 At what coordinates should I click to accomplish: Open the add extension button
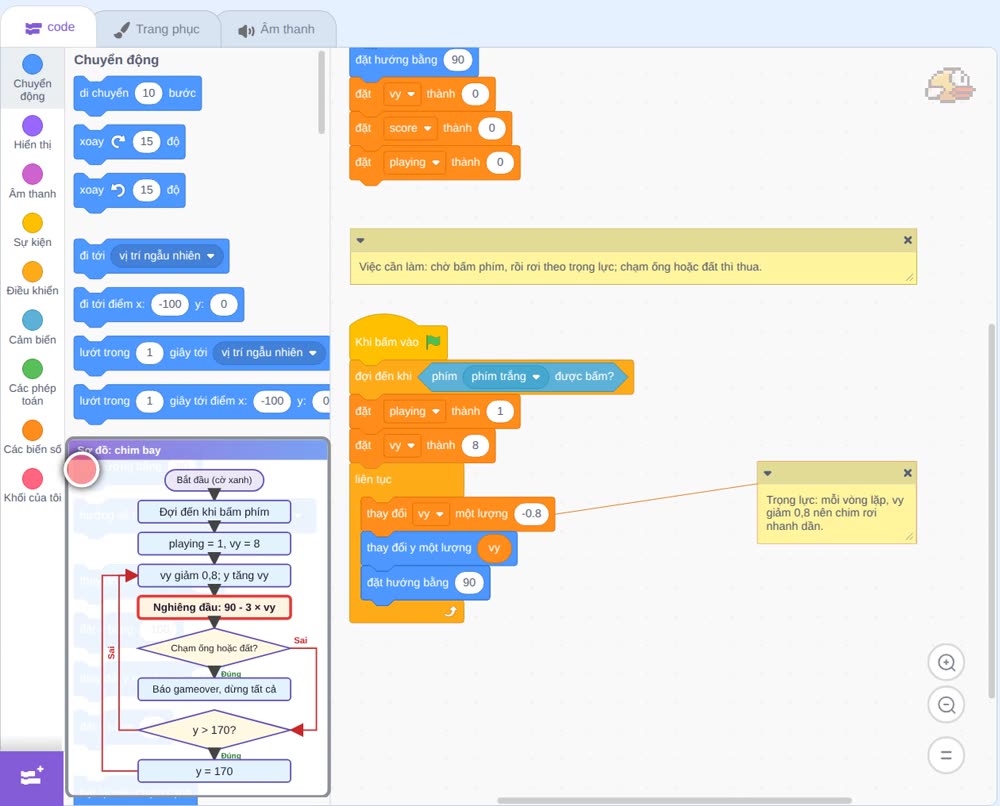point(32,777)
